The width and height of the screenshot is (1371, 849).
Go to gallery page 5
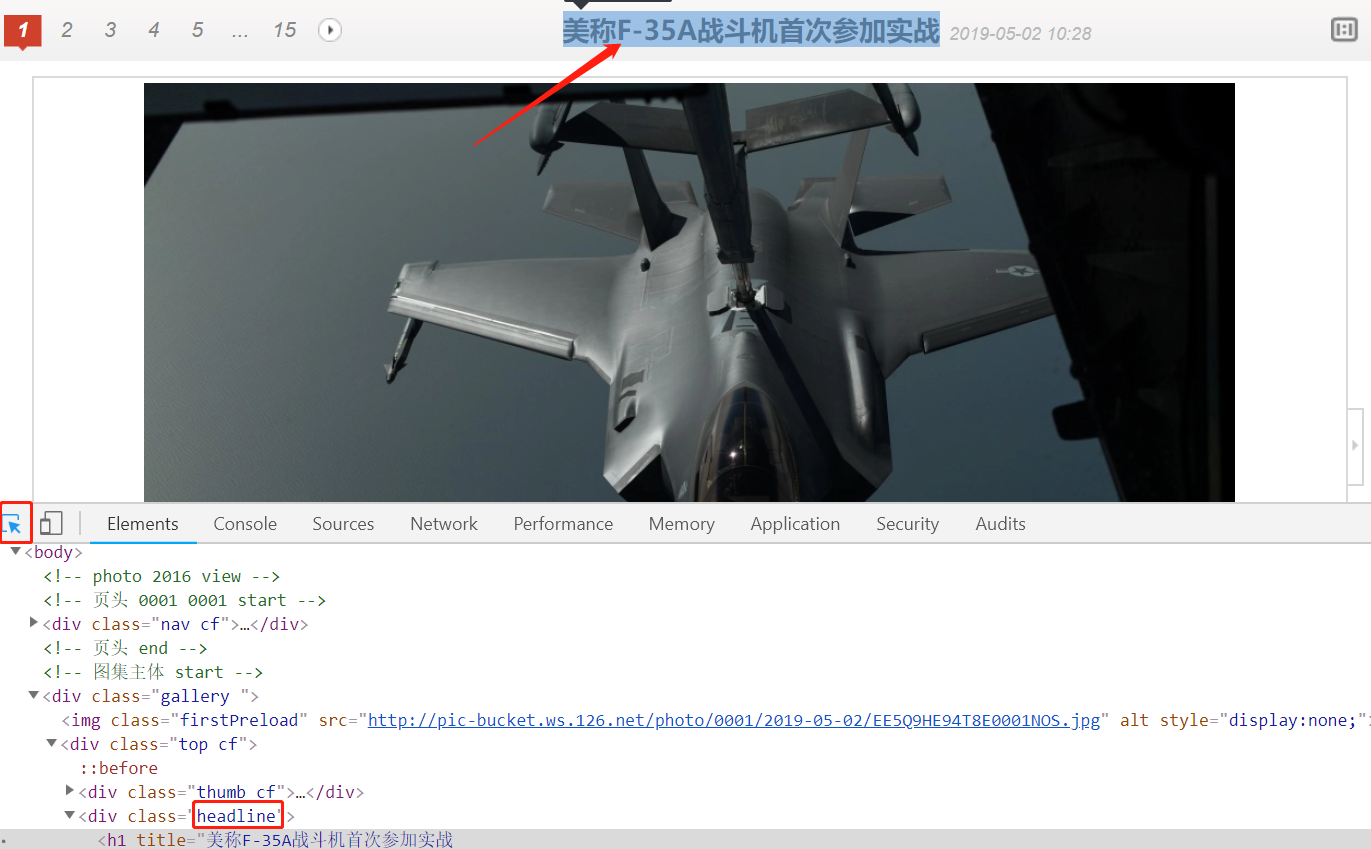[x=198, y=30]
